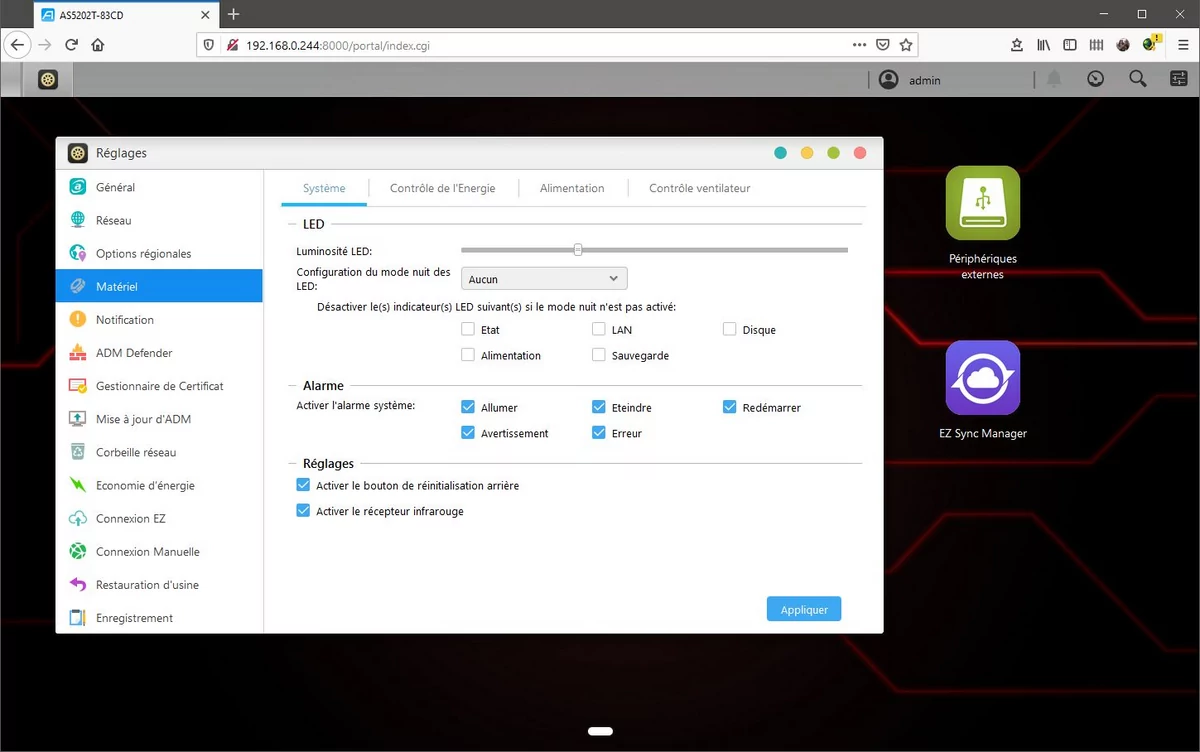Click browser home button
The width and height of the screenshot is (1200, 752).
(x=97, y=45)
